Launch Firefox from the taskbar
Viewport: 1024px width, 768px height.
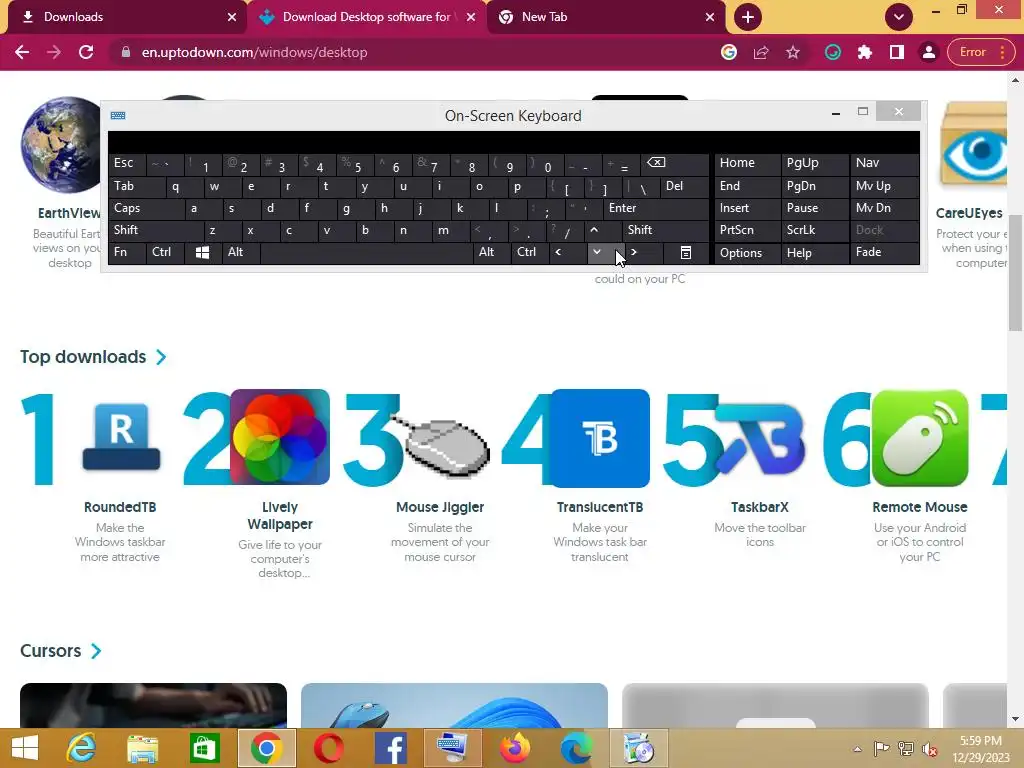(x=515, y=748)
